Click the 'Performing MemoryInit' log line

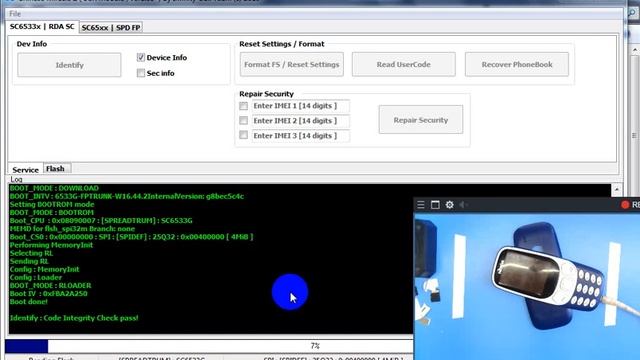(51, 245)
